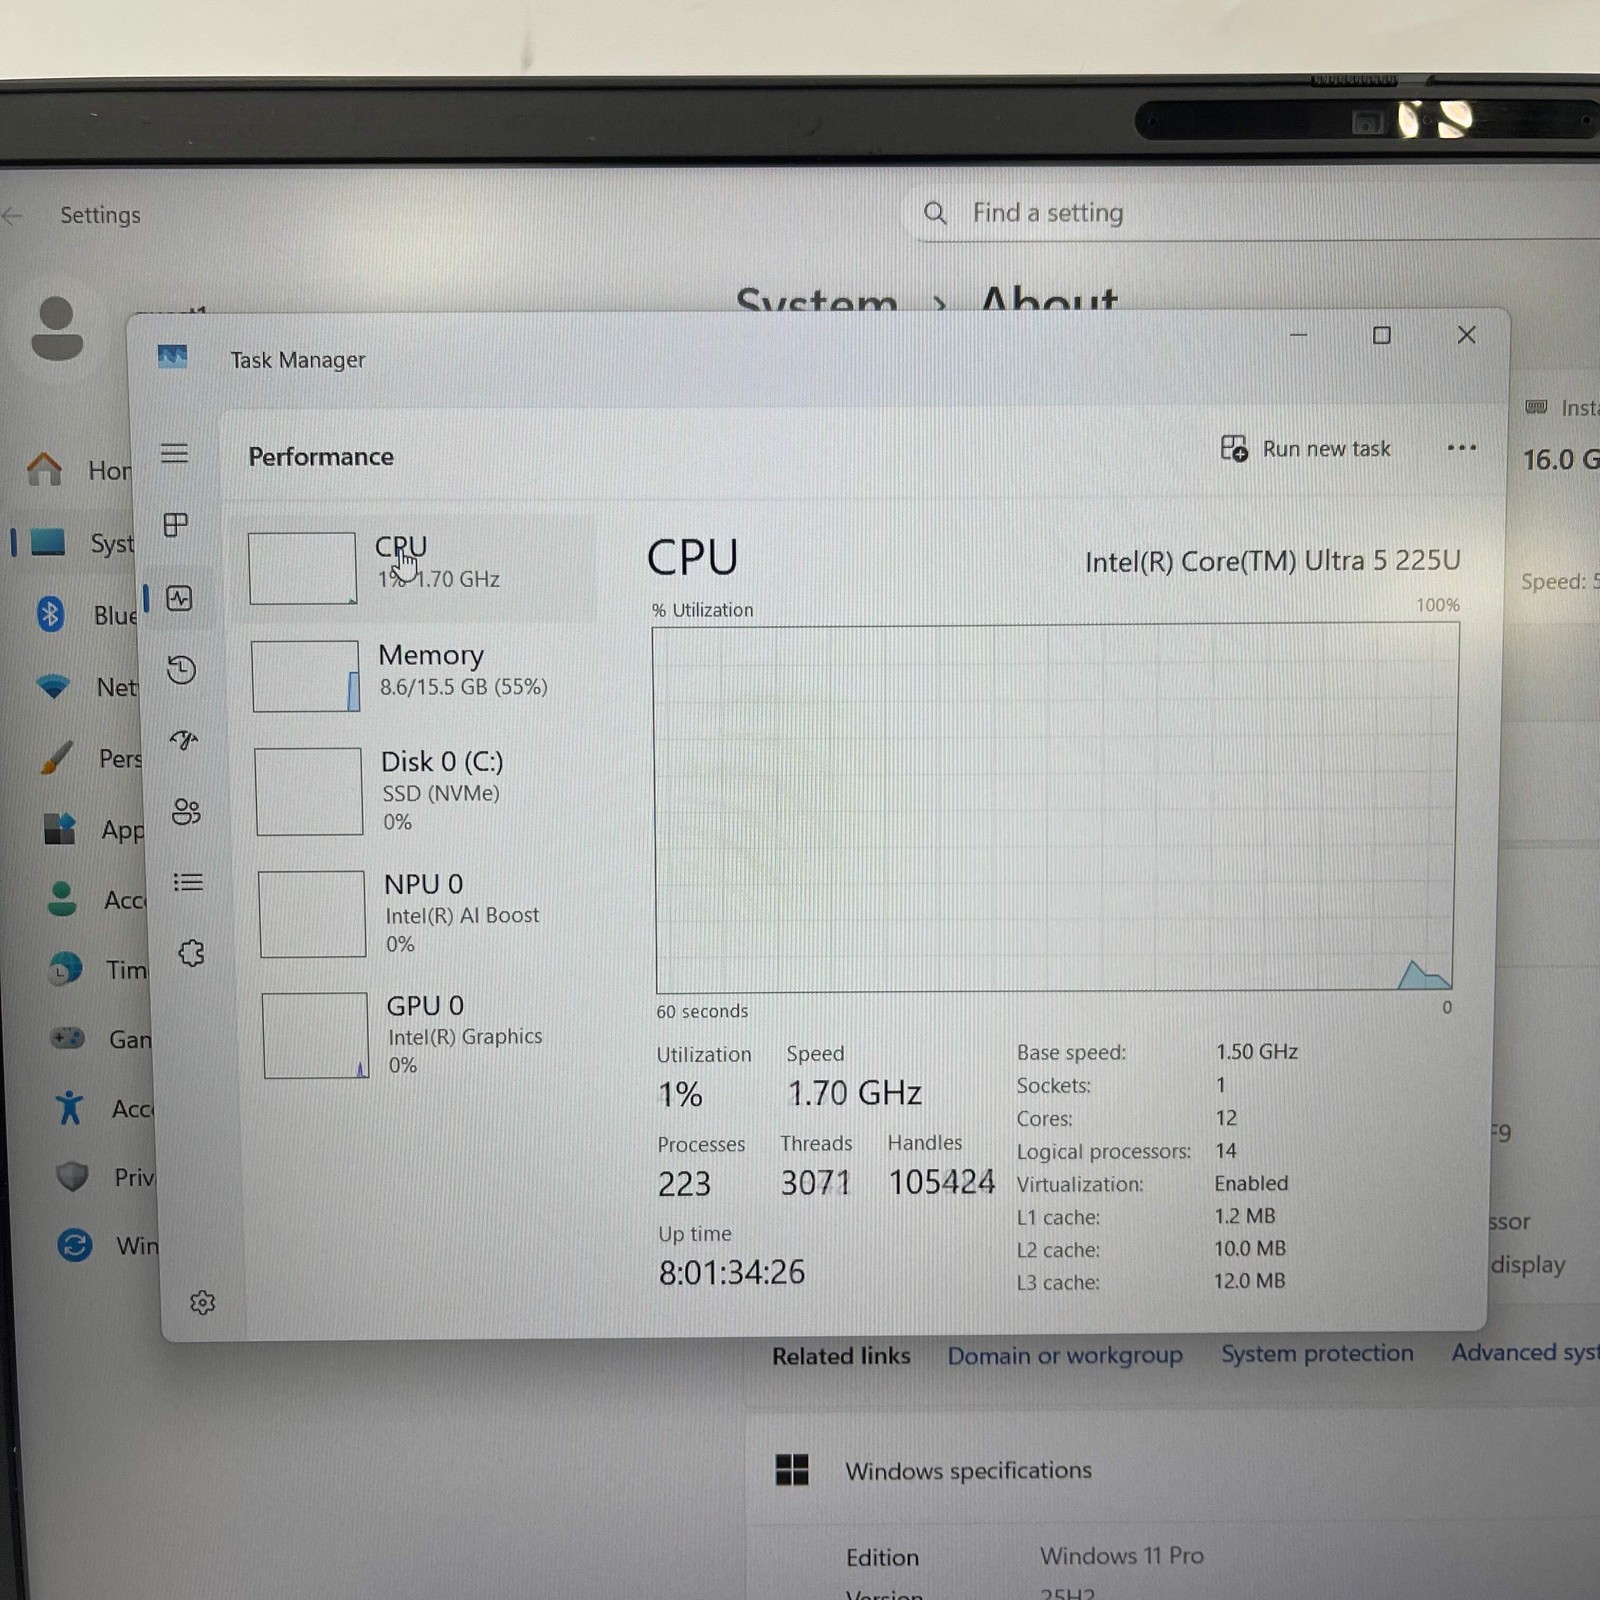Click the 1.70 GHz speed value
The image size is (1600, 1600).
point(854,1093)
